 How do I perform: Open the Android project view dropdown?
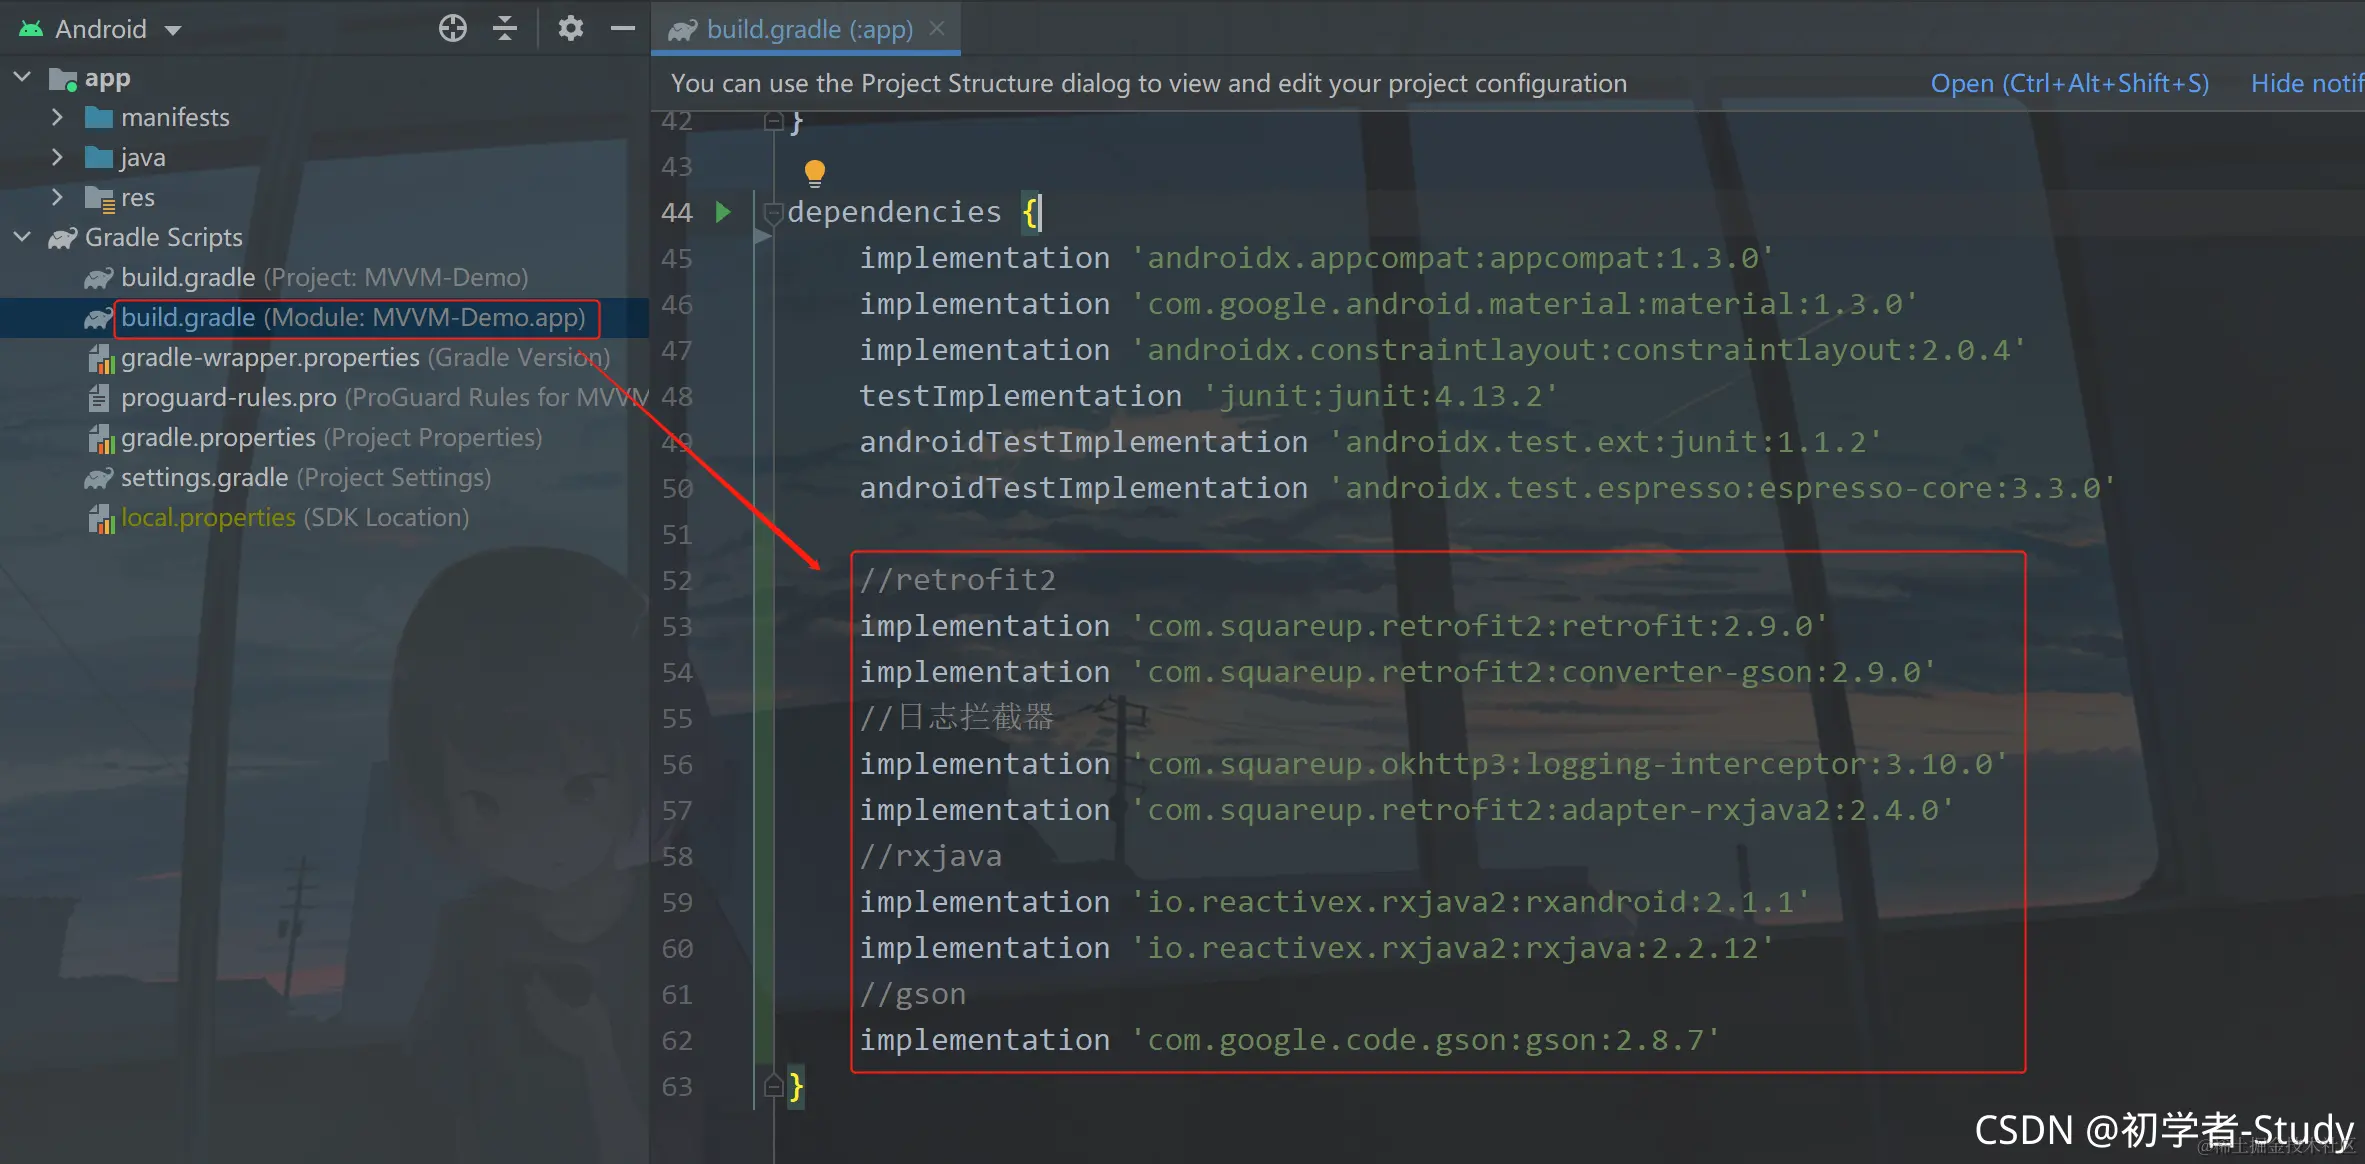[171, 28]
